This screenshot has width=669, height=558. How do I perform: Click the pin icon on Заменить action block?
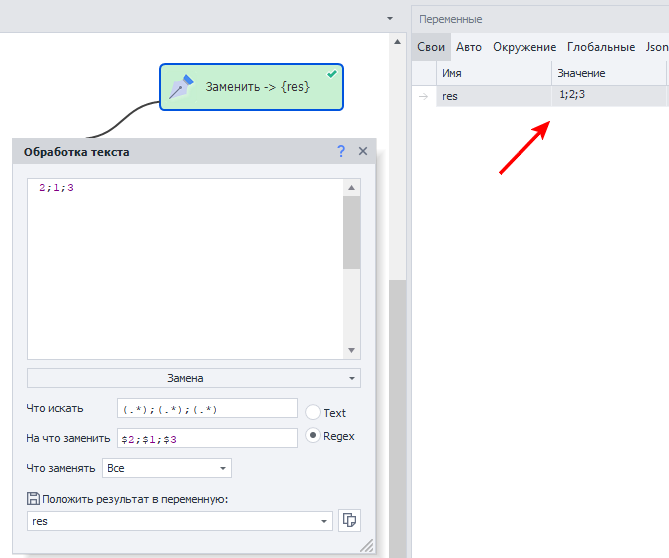click(180, 87)
